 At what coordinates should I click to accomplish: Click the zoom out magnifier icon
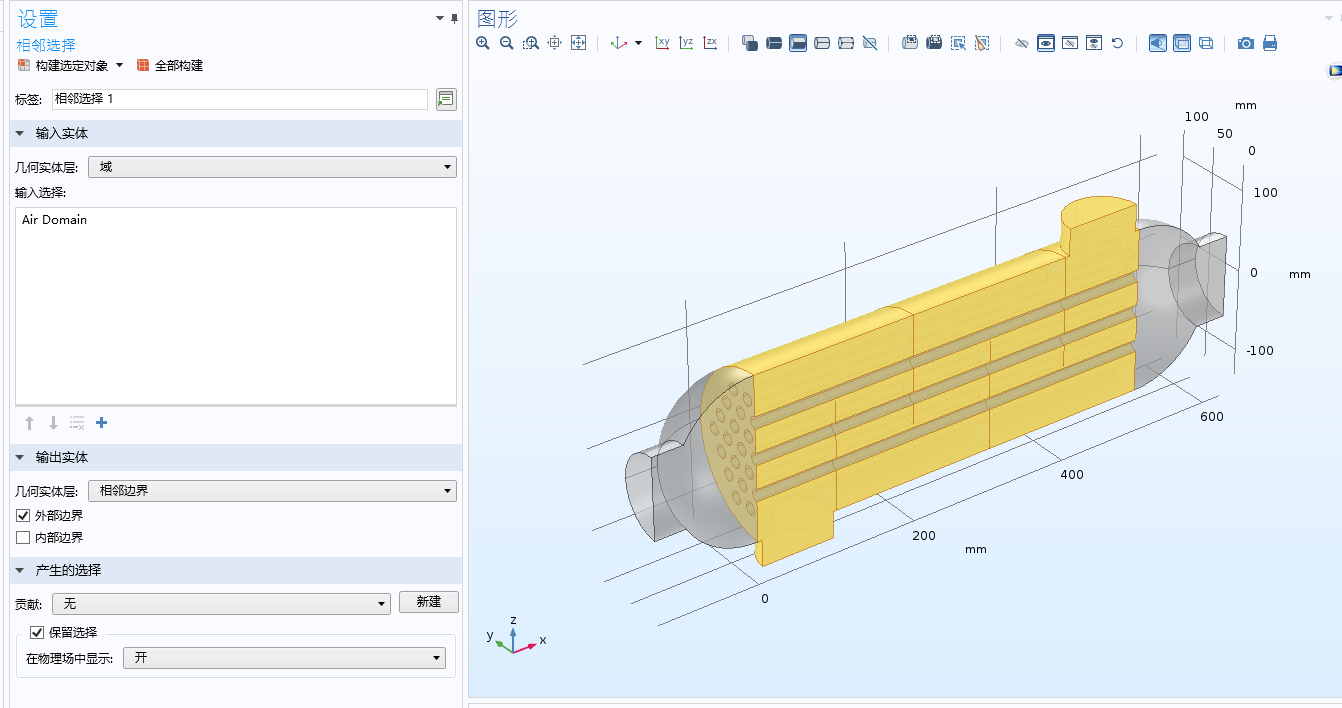click(x=507, y=43)
